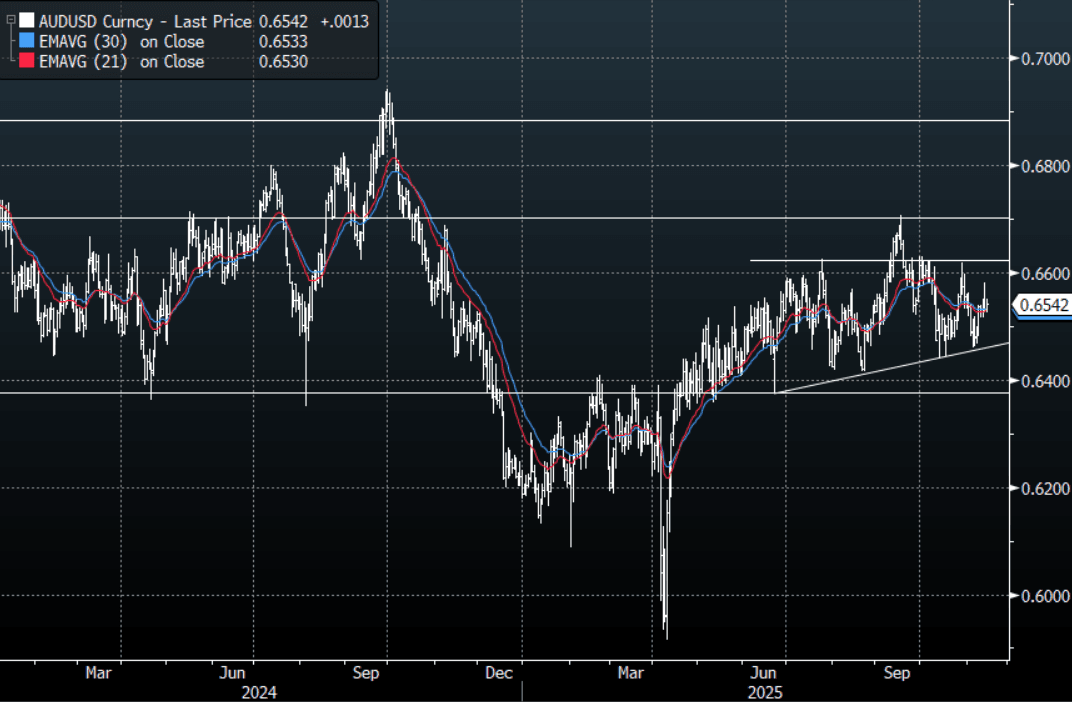Select the rising diagonal trendline under recent prices
This screenshot has height=702, width=1072.
click(x=900, y=367)
